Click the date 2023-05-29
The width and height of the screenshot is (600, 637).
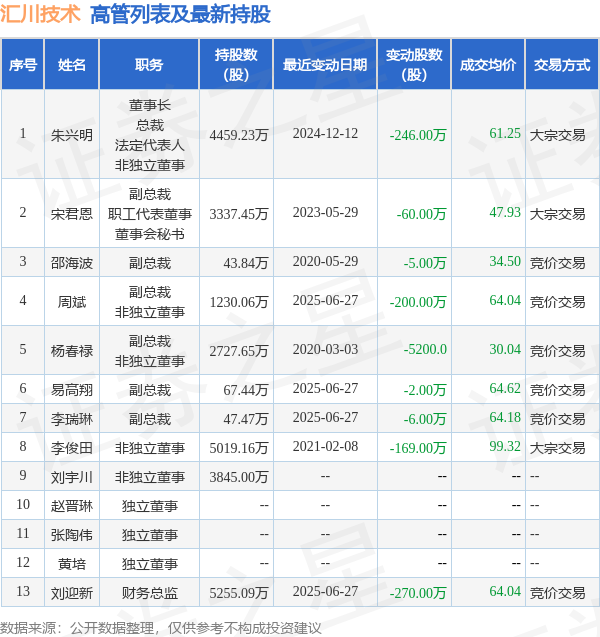click(x=325, y=212)
